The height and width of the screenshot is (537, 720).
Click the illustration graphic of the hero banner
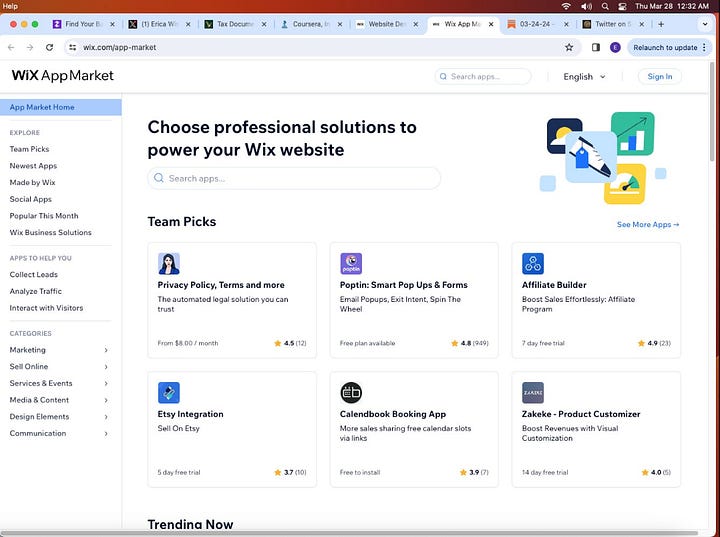(602, 158)
